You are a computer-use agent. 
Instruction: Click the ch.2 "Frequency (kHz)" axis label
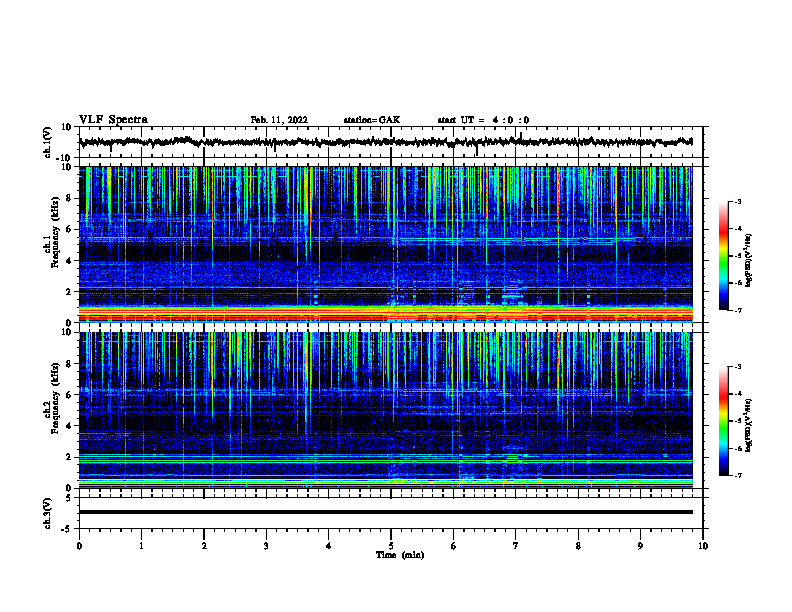[55, 398]
